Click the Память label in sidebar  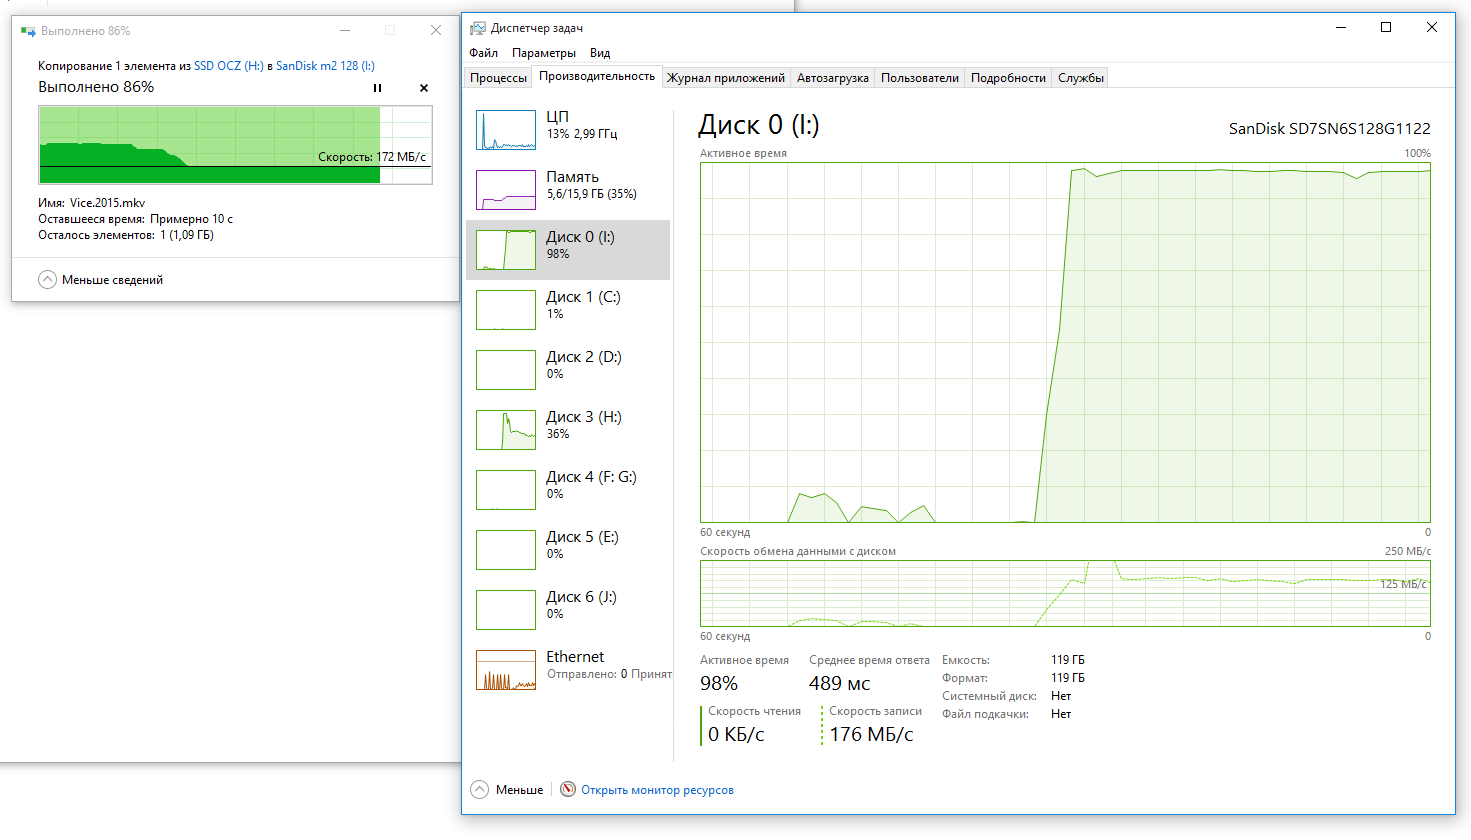click(x=572, y=177)
